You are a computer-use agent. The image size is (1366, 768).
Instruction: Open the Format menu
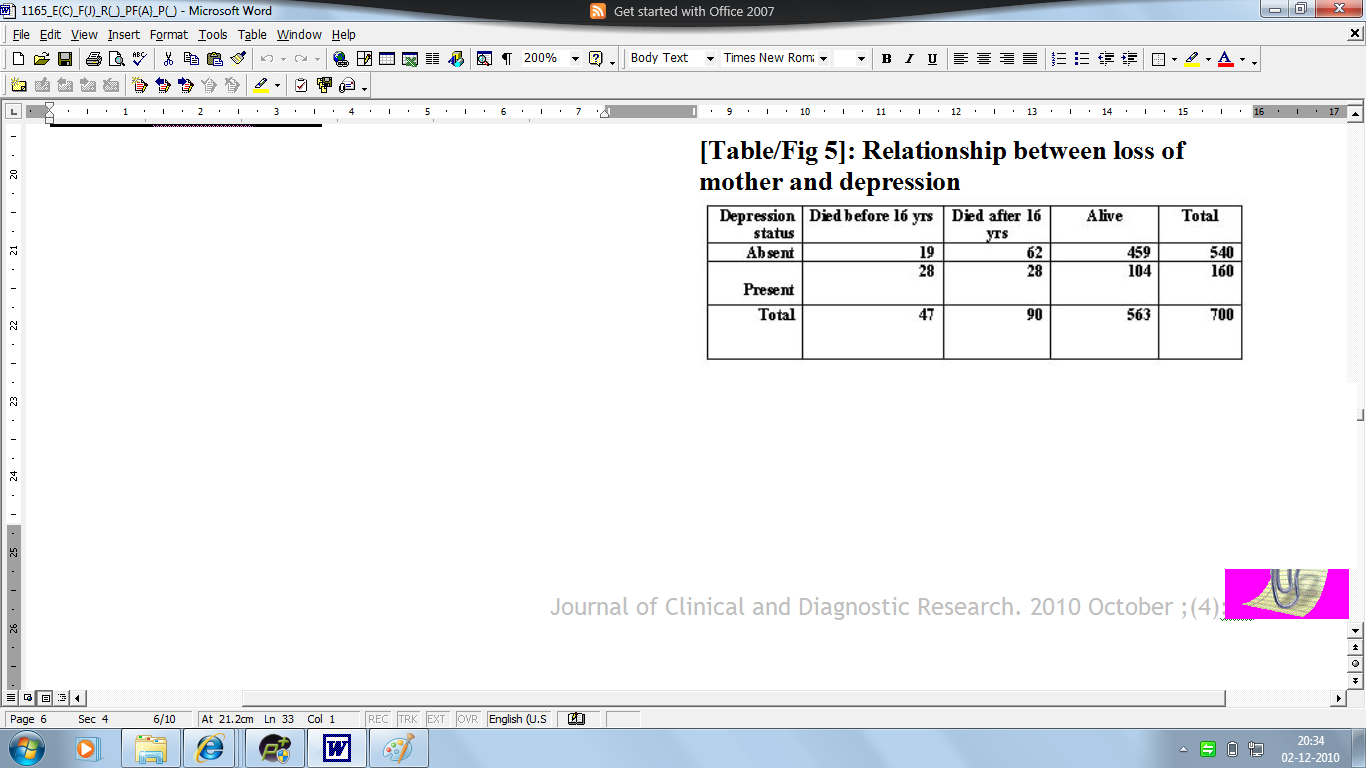(168, 35)
